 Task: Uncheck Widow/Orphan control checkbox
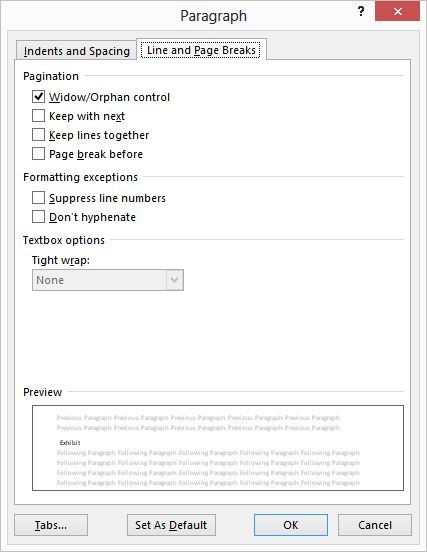tap(38, 96)
